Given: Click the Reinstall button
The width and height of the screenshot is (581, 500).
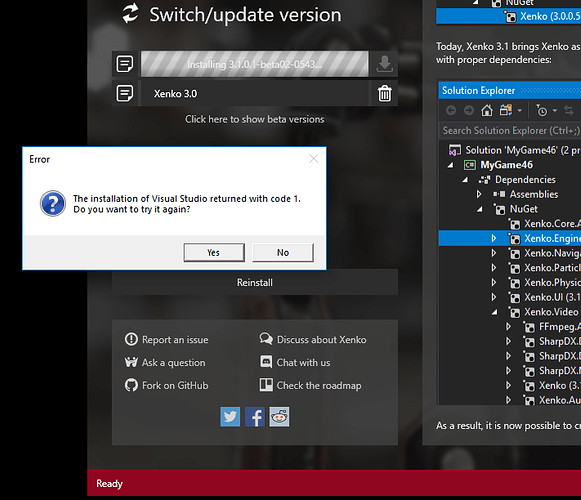Looking at the screenshot, I should pyautogui.click(x=255, y=282).
